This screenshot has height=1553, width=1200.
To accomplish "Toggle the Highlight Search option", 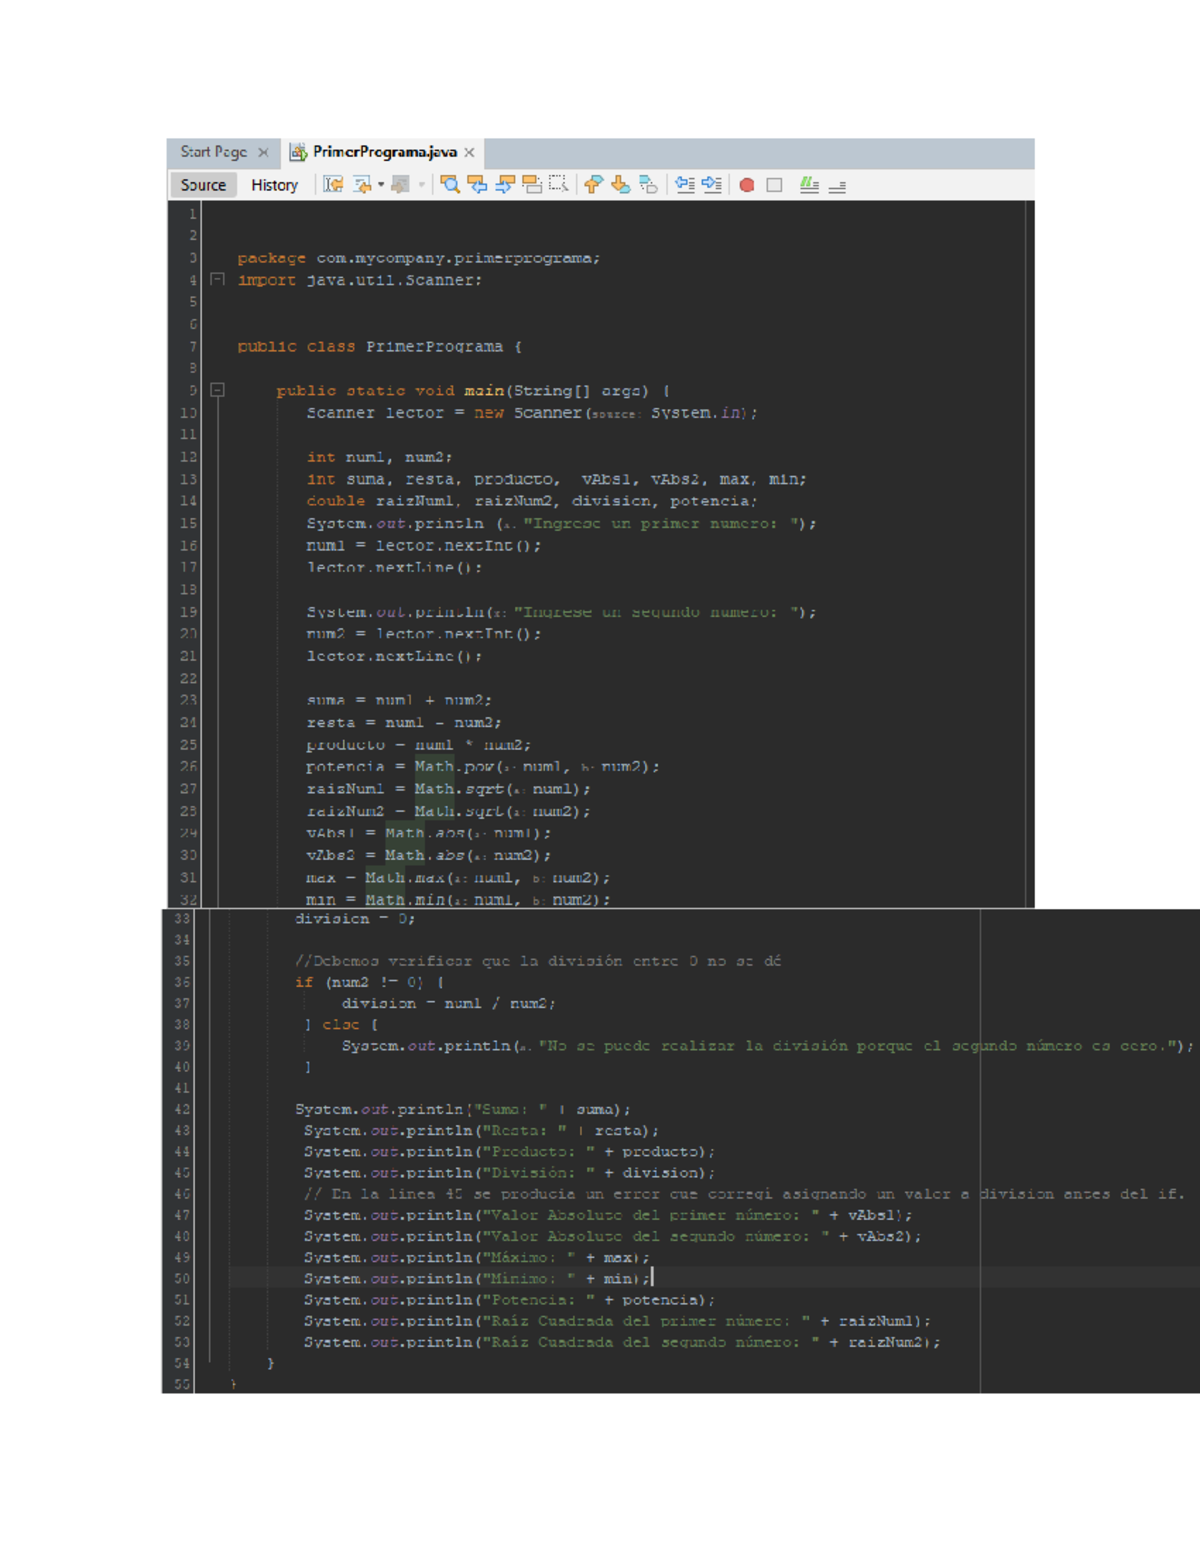I will [531, 185].
